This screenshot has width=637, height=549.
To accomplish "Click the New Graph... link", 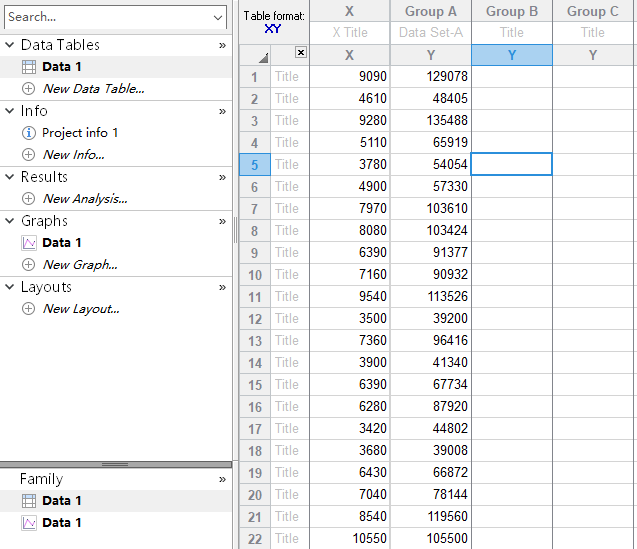I will (80, 265).
